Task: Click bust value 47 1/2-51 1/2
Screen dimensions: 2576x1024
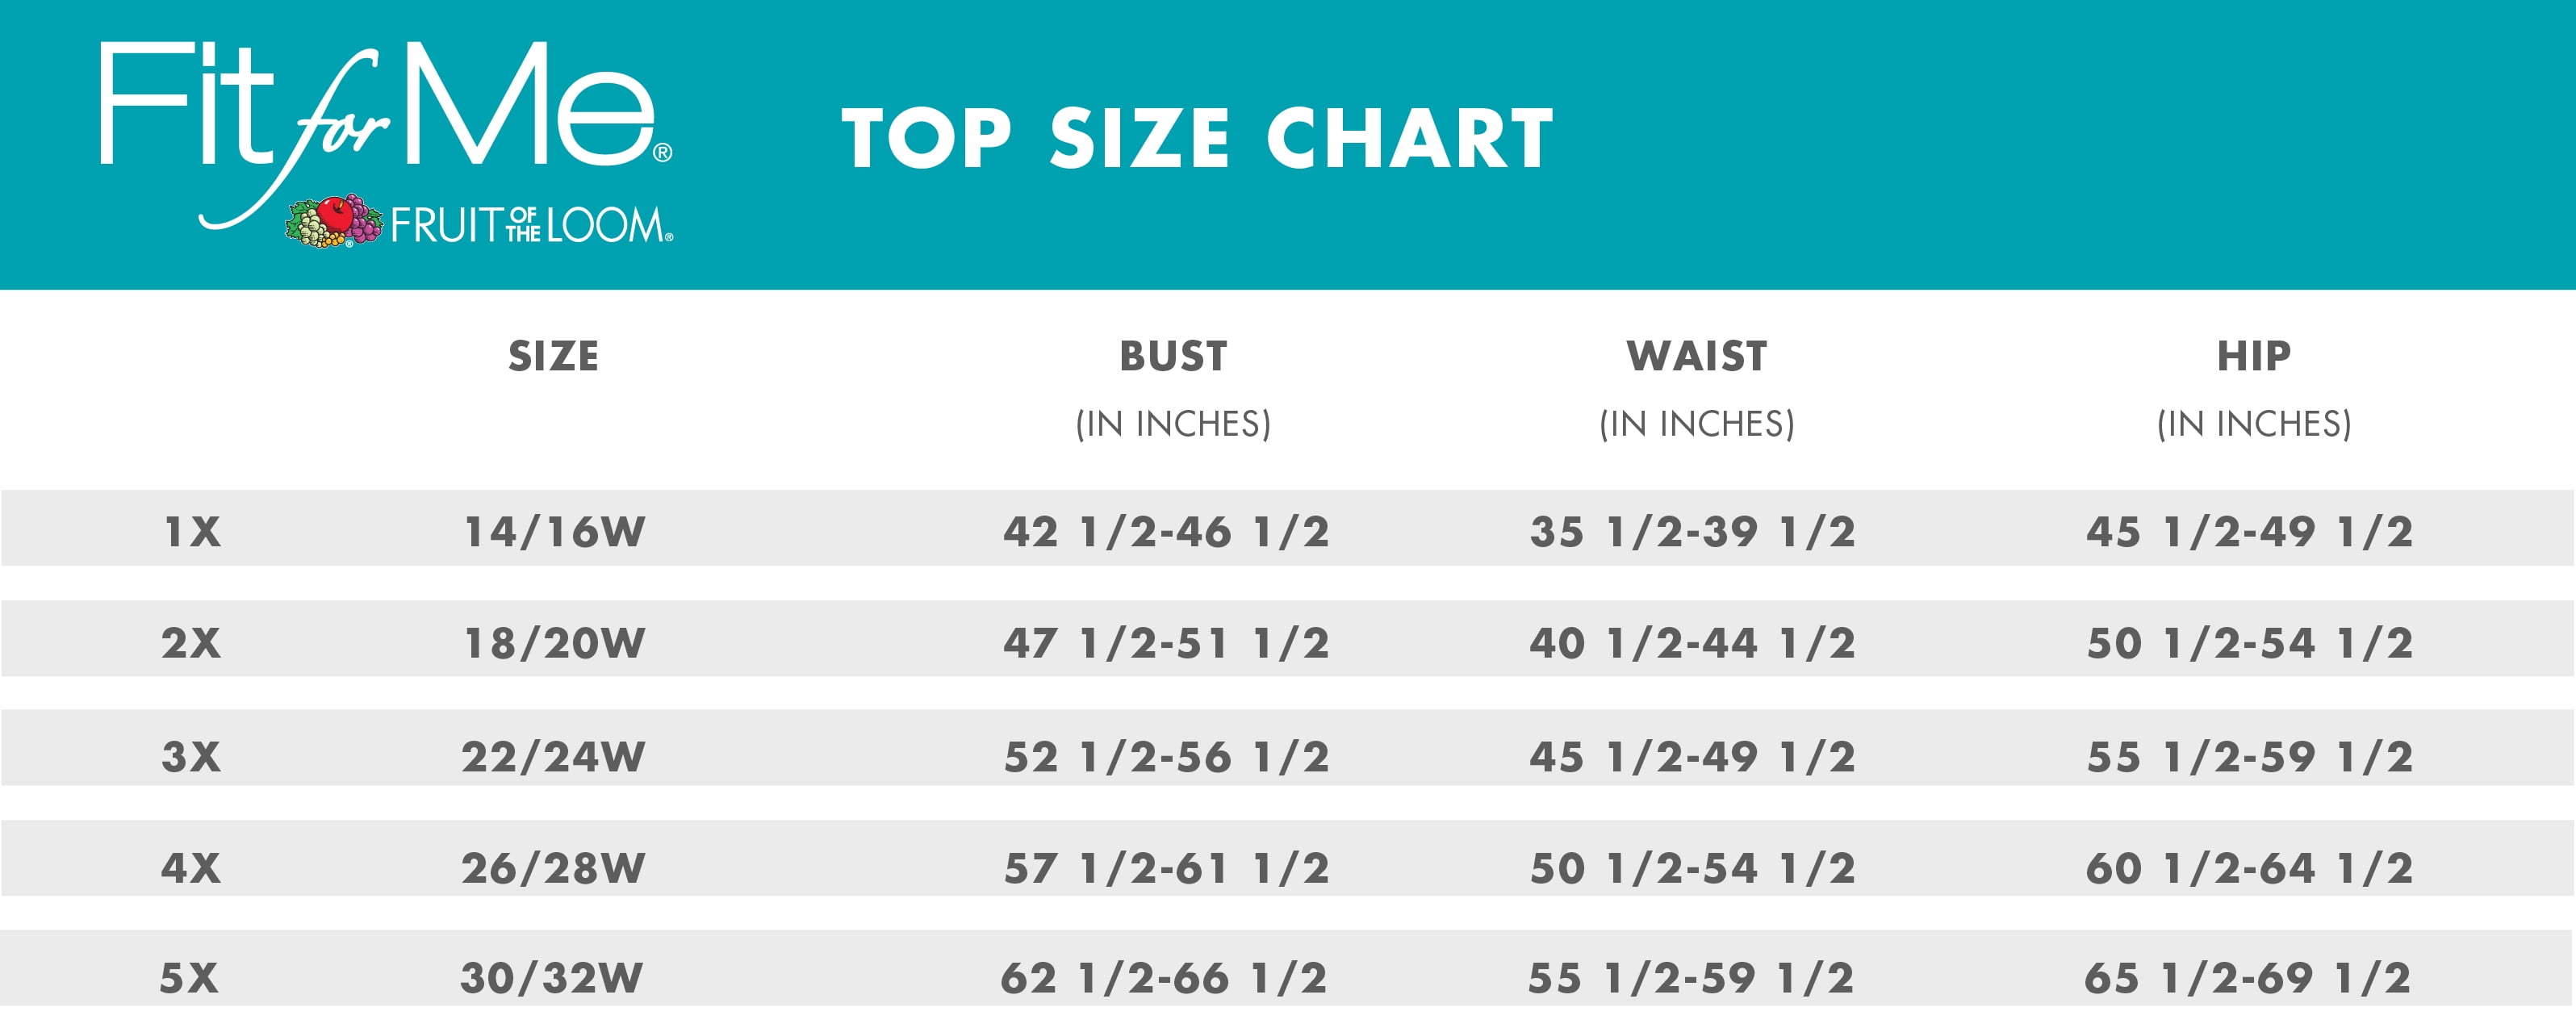Action: click(x=1166, y=642)
